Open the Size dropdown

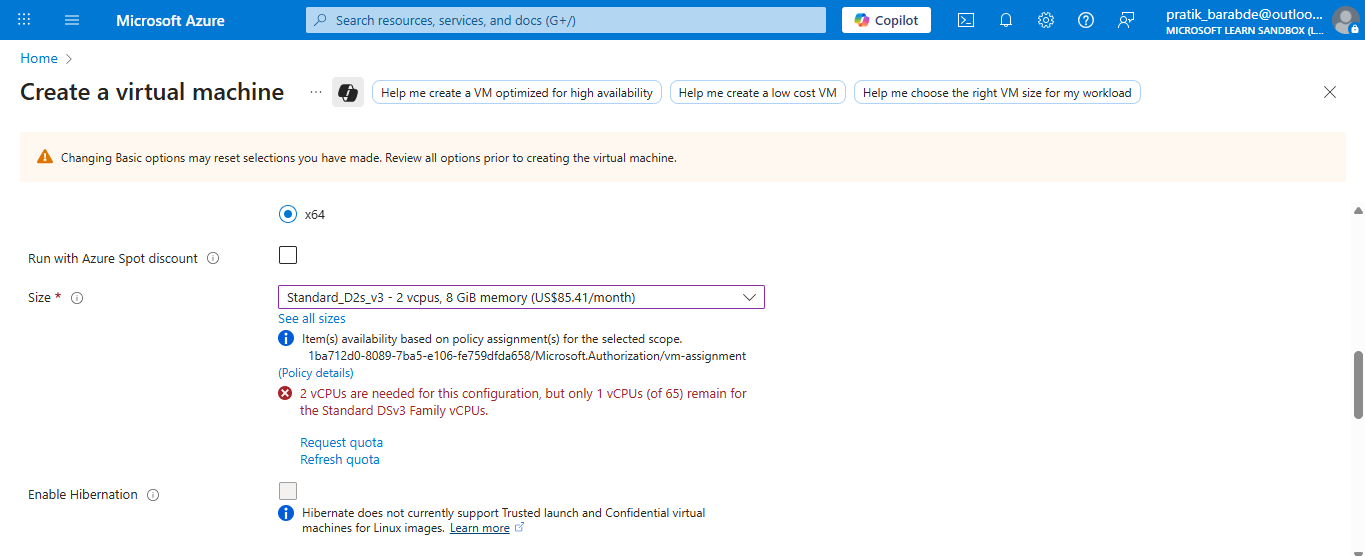tap(521, 297)
